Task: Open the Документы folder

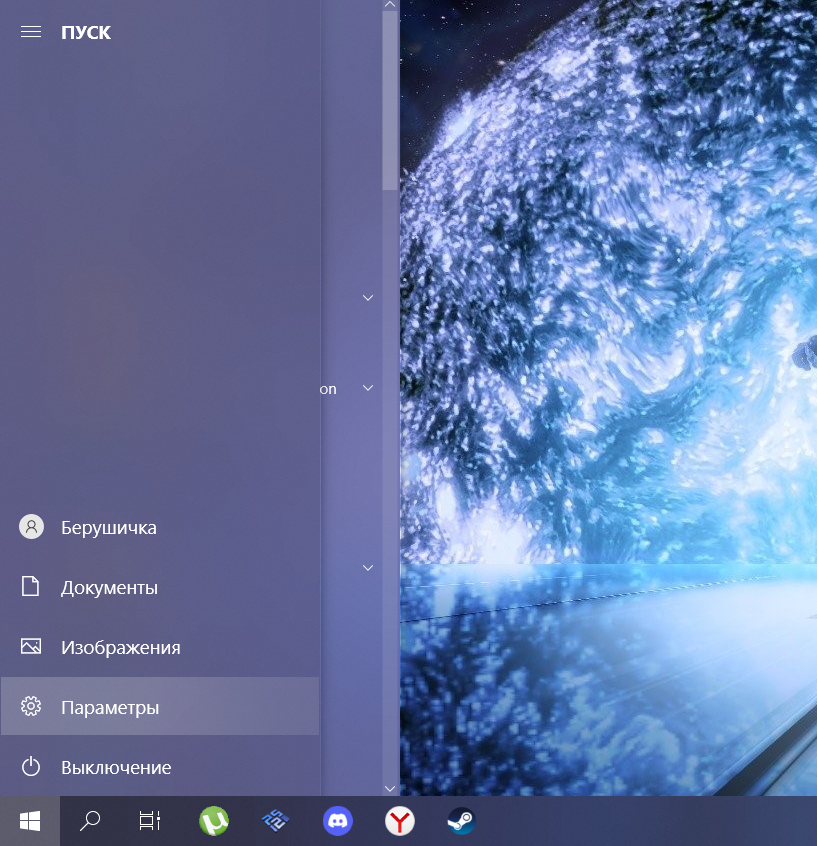Action: (x=160, y=587)
